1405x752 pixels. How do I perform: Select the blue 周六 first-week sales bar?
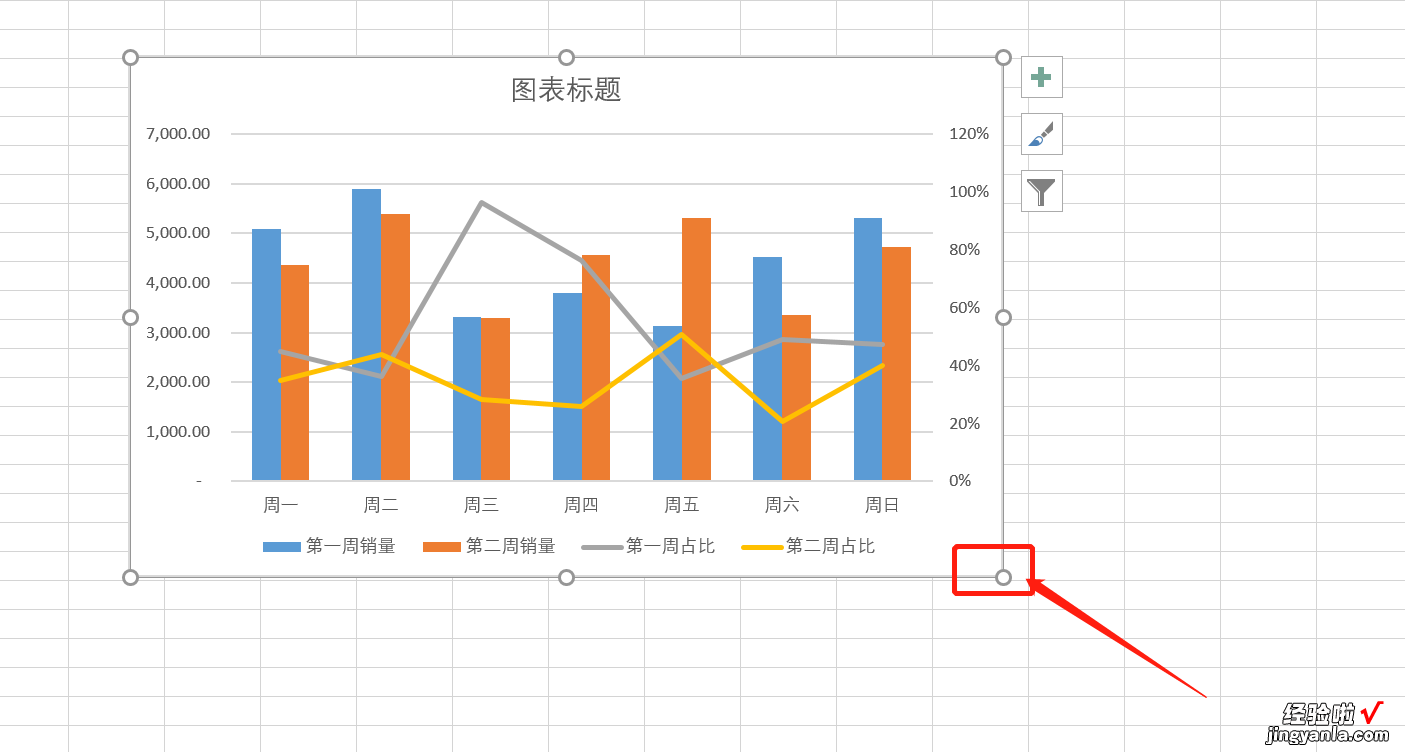click(x=767, y=369)
